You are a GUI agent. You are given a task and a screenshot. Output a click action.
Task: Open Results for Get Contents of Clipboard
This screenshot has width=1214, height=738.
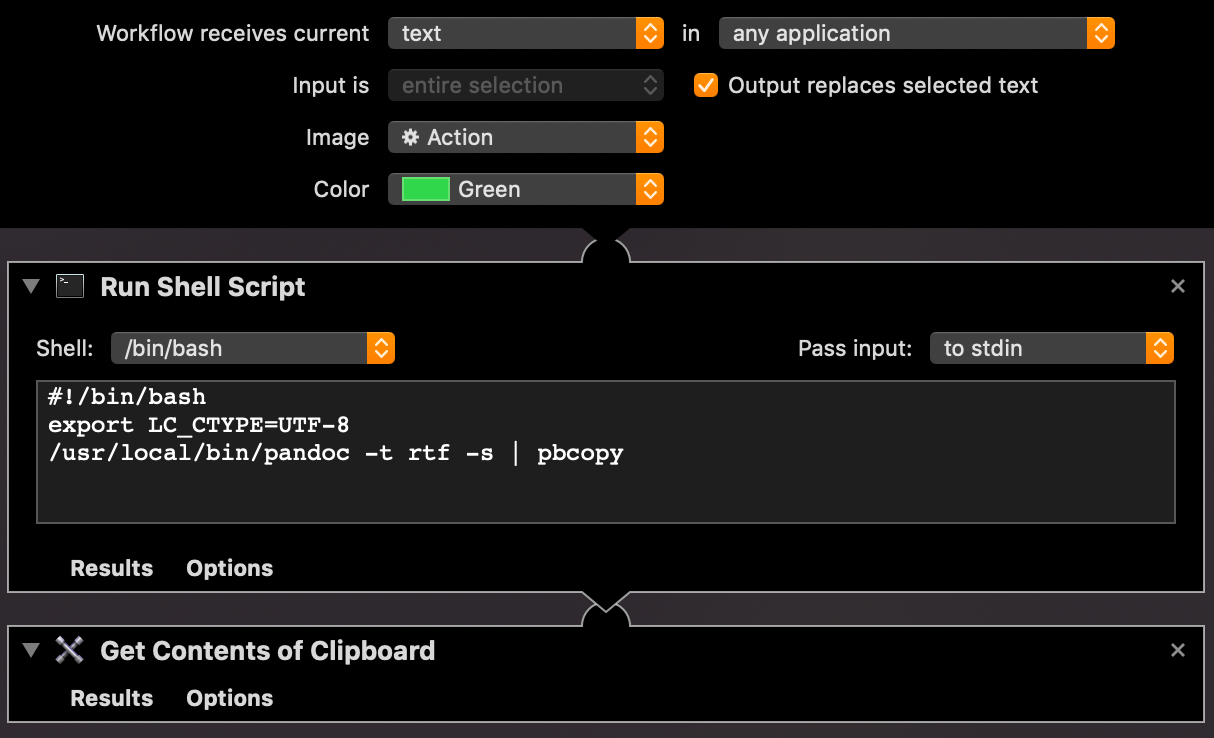click(x=111, y=698)
